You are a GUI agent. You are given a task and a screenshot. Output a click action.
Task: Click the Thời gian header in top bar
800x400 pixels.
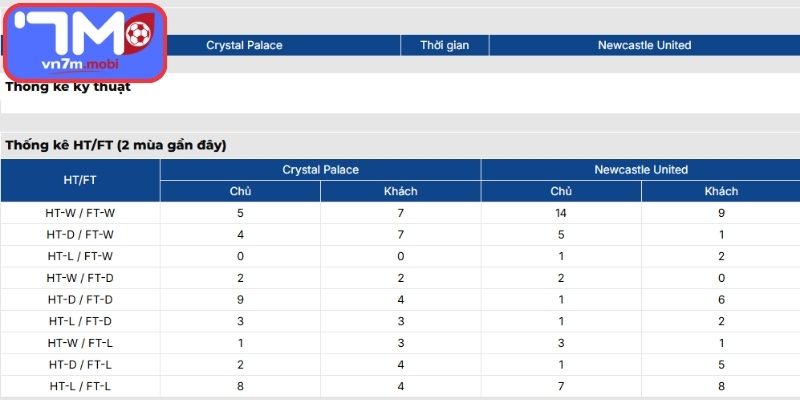point(445,45)
